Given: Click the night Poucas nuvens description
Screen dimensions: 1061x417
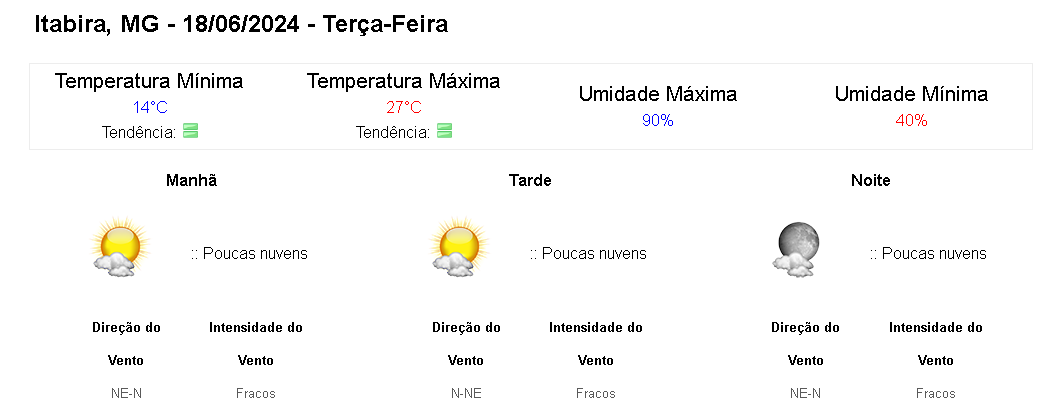Looking at the screenshot, I should click(928, 254).
